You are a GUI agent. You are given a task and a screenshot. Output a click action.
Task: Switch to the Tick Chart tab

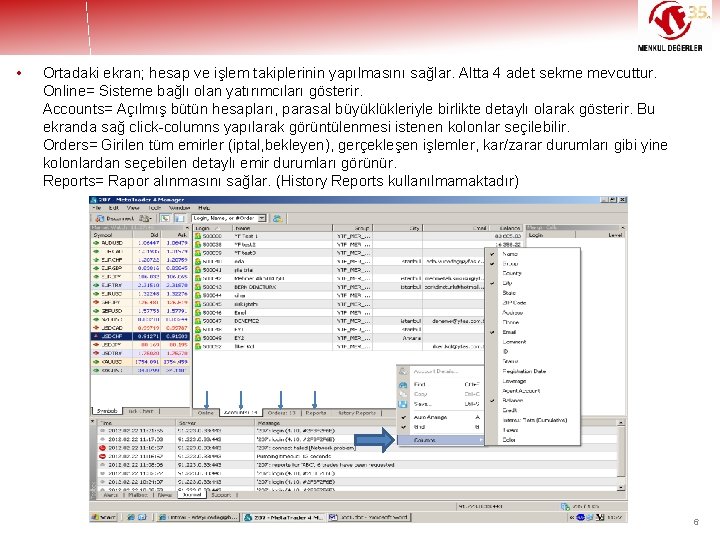141,411
